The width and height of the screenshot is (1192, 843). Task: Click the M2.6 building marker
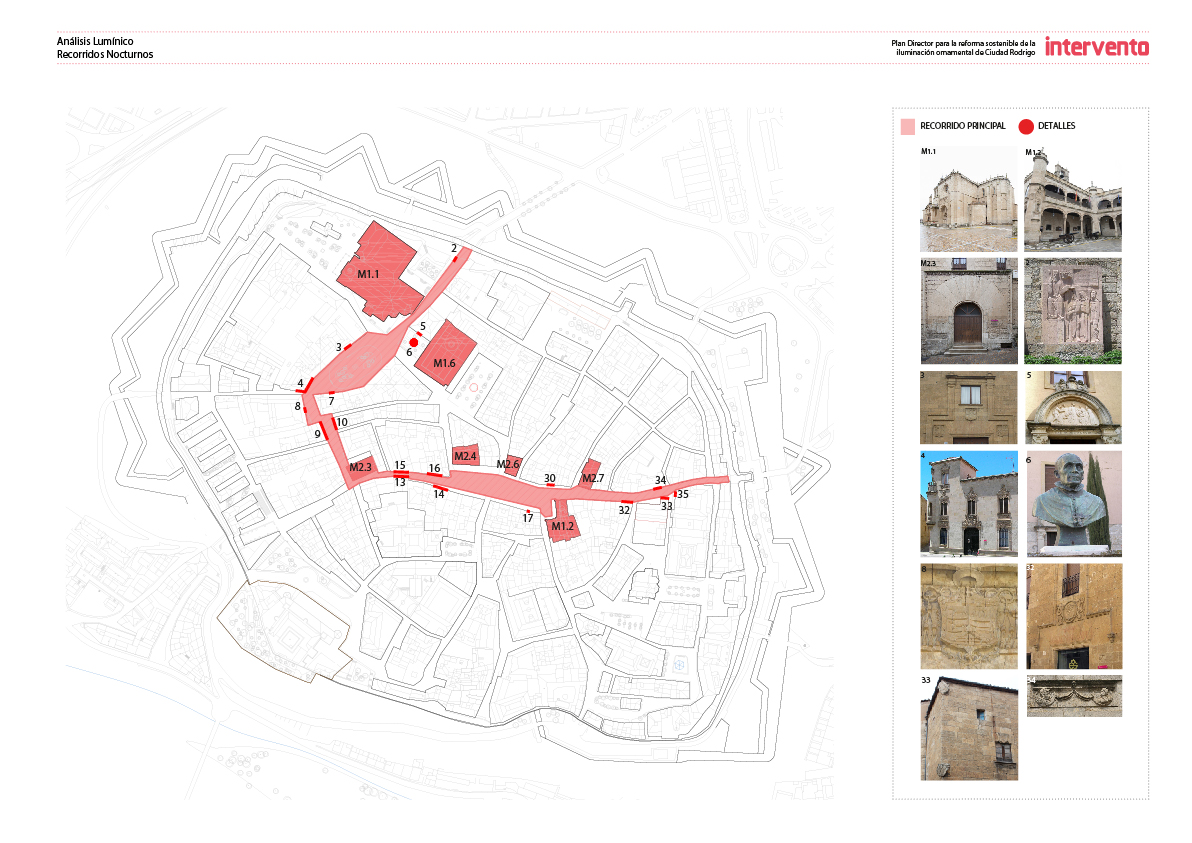509,463
